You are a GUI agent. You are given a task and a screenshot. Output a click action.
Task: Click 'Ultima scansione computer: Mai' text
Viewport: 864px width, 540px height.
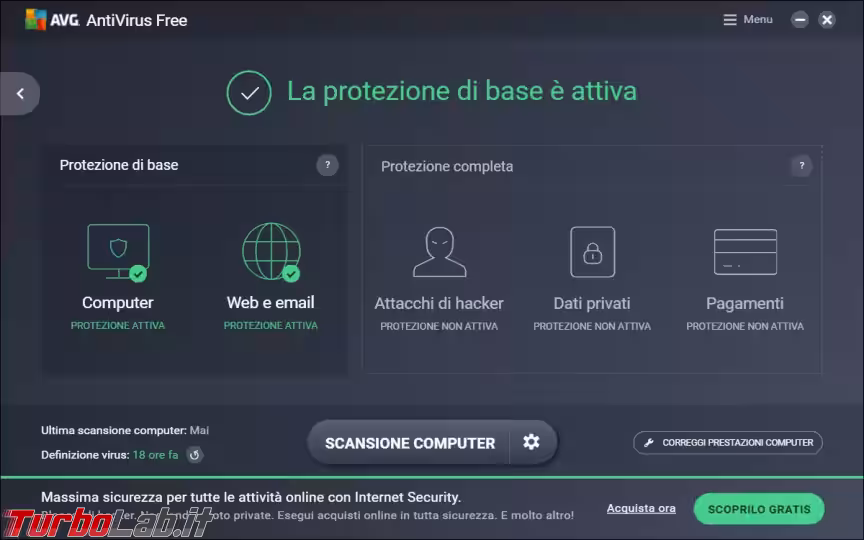click(125, 430)
